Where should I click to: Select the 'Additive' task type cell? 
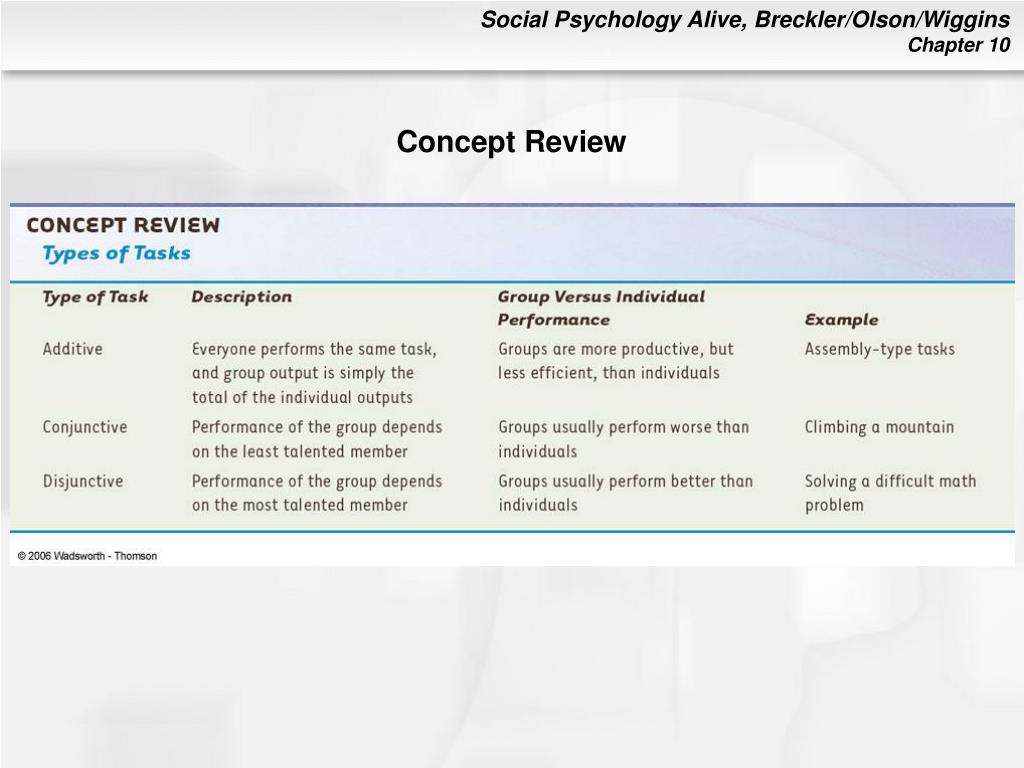pyautogui.click(x=72, y=349)
